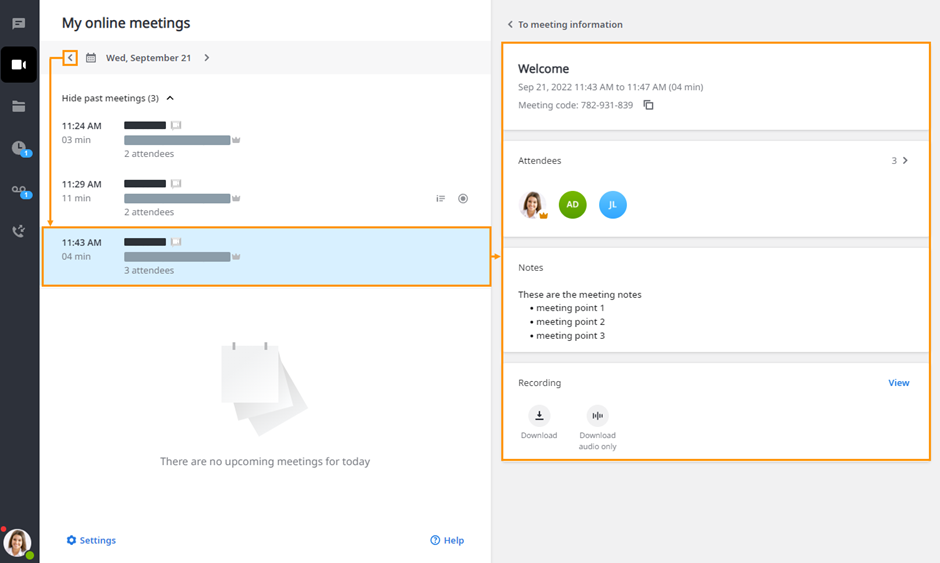Screen dimensions: 940x563
Task: Go to previous day arrow
Action: coord(70,58)
